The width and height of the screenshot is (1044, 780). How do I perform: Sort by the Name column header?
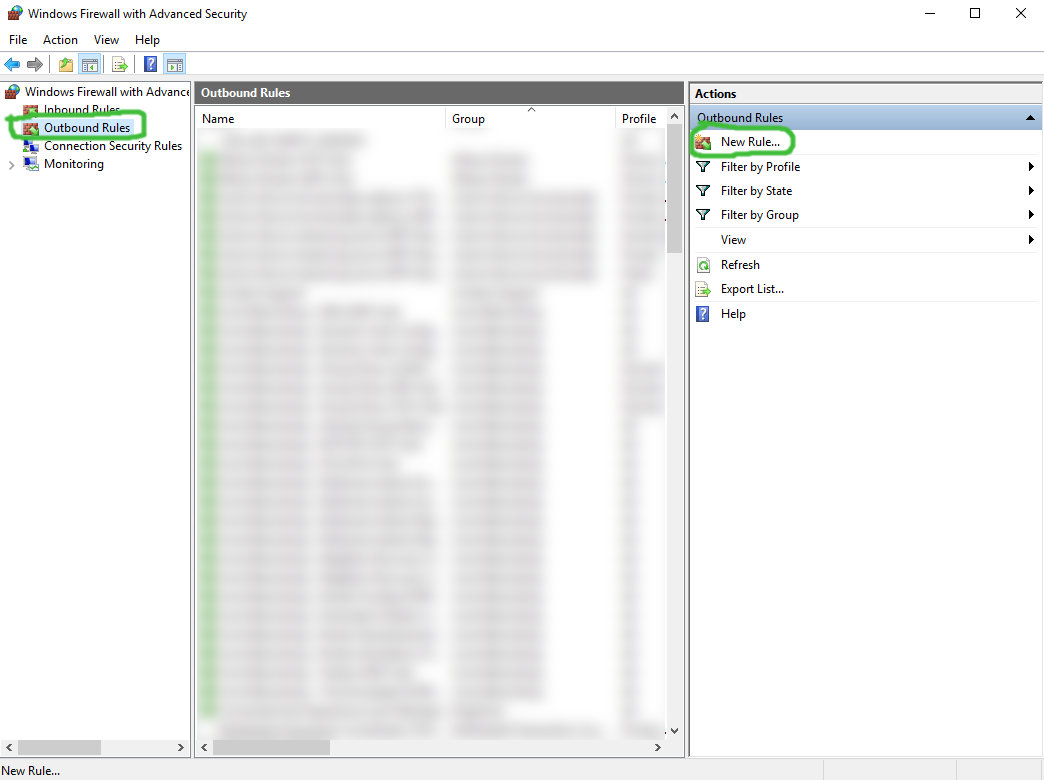point(320,119)
